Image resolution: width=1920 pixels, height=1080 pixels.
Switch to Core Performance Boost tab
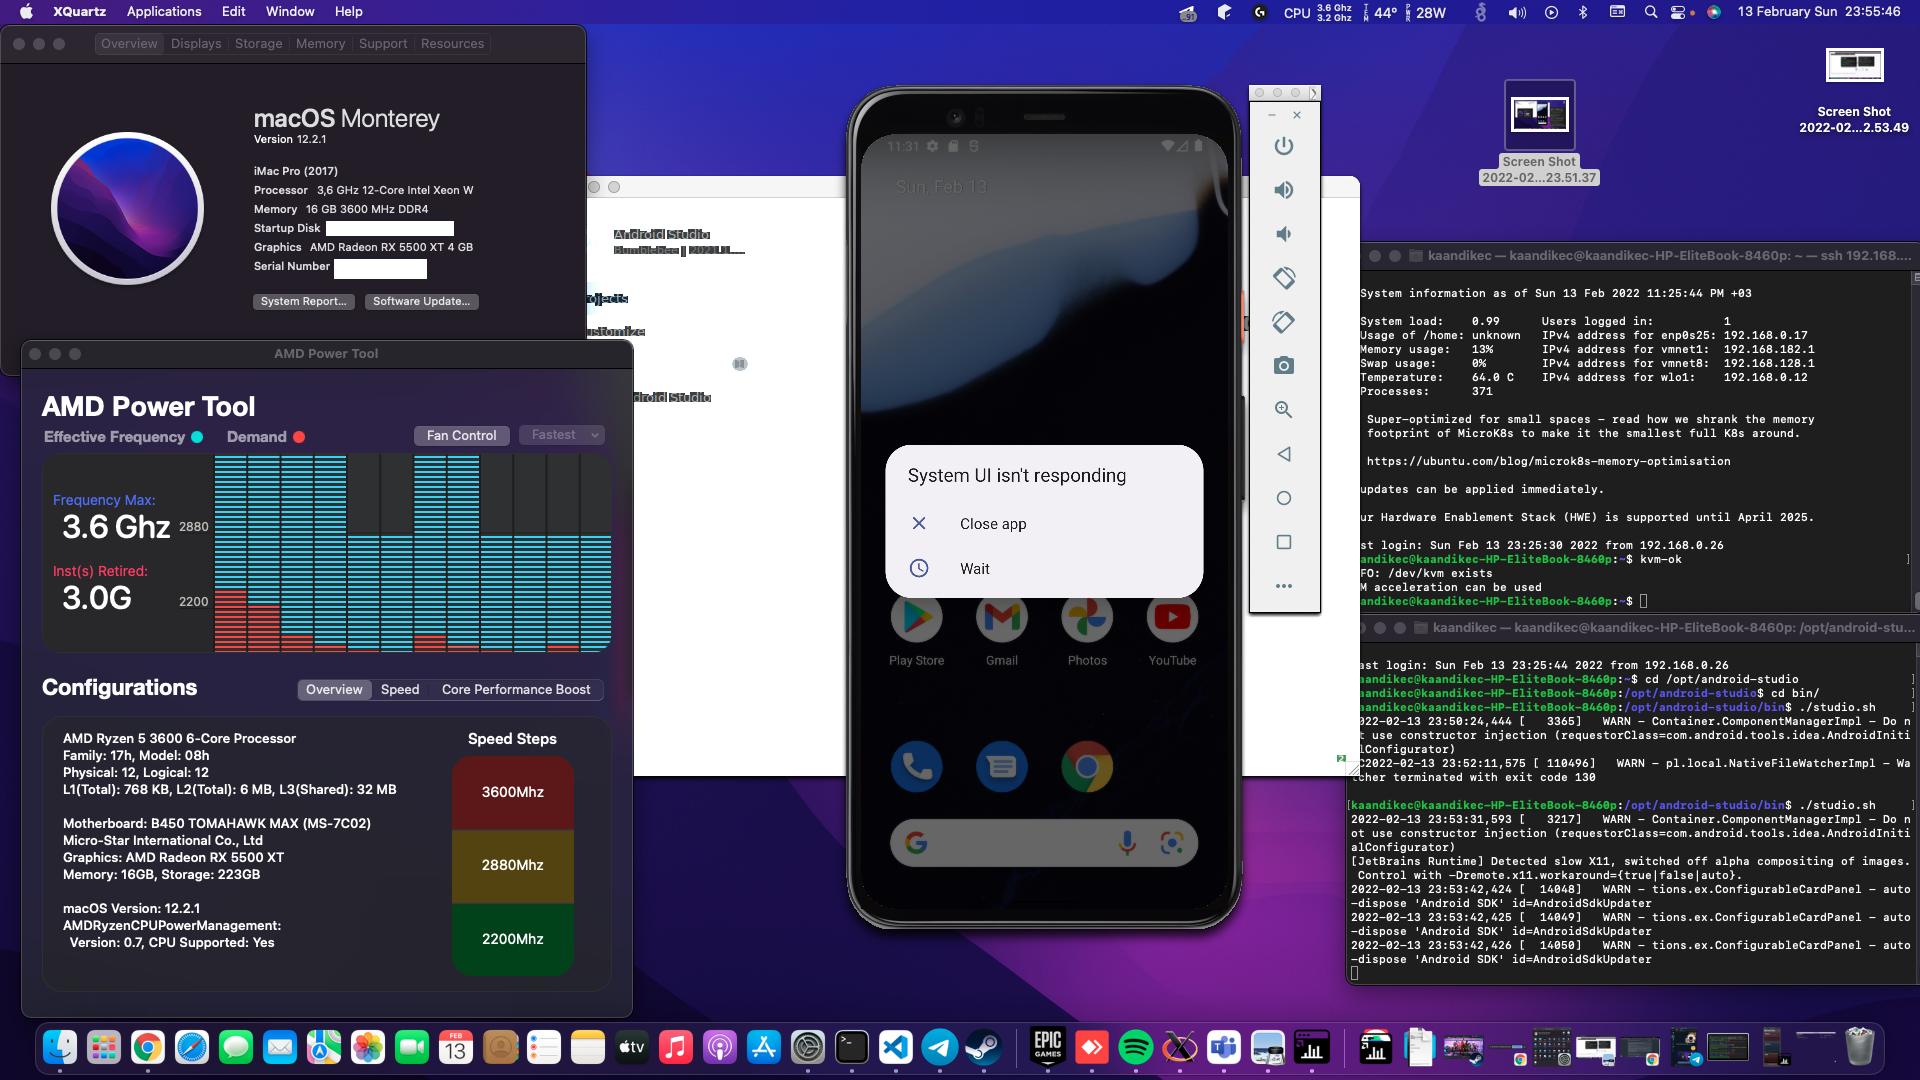(516, 689)
